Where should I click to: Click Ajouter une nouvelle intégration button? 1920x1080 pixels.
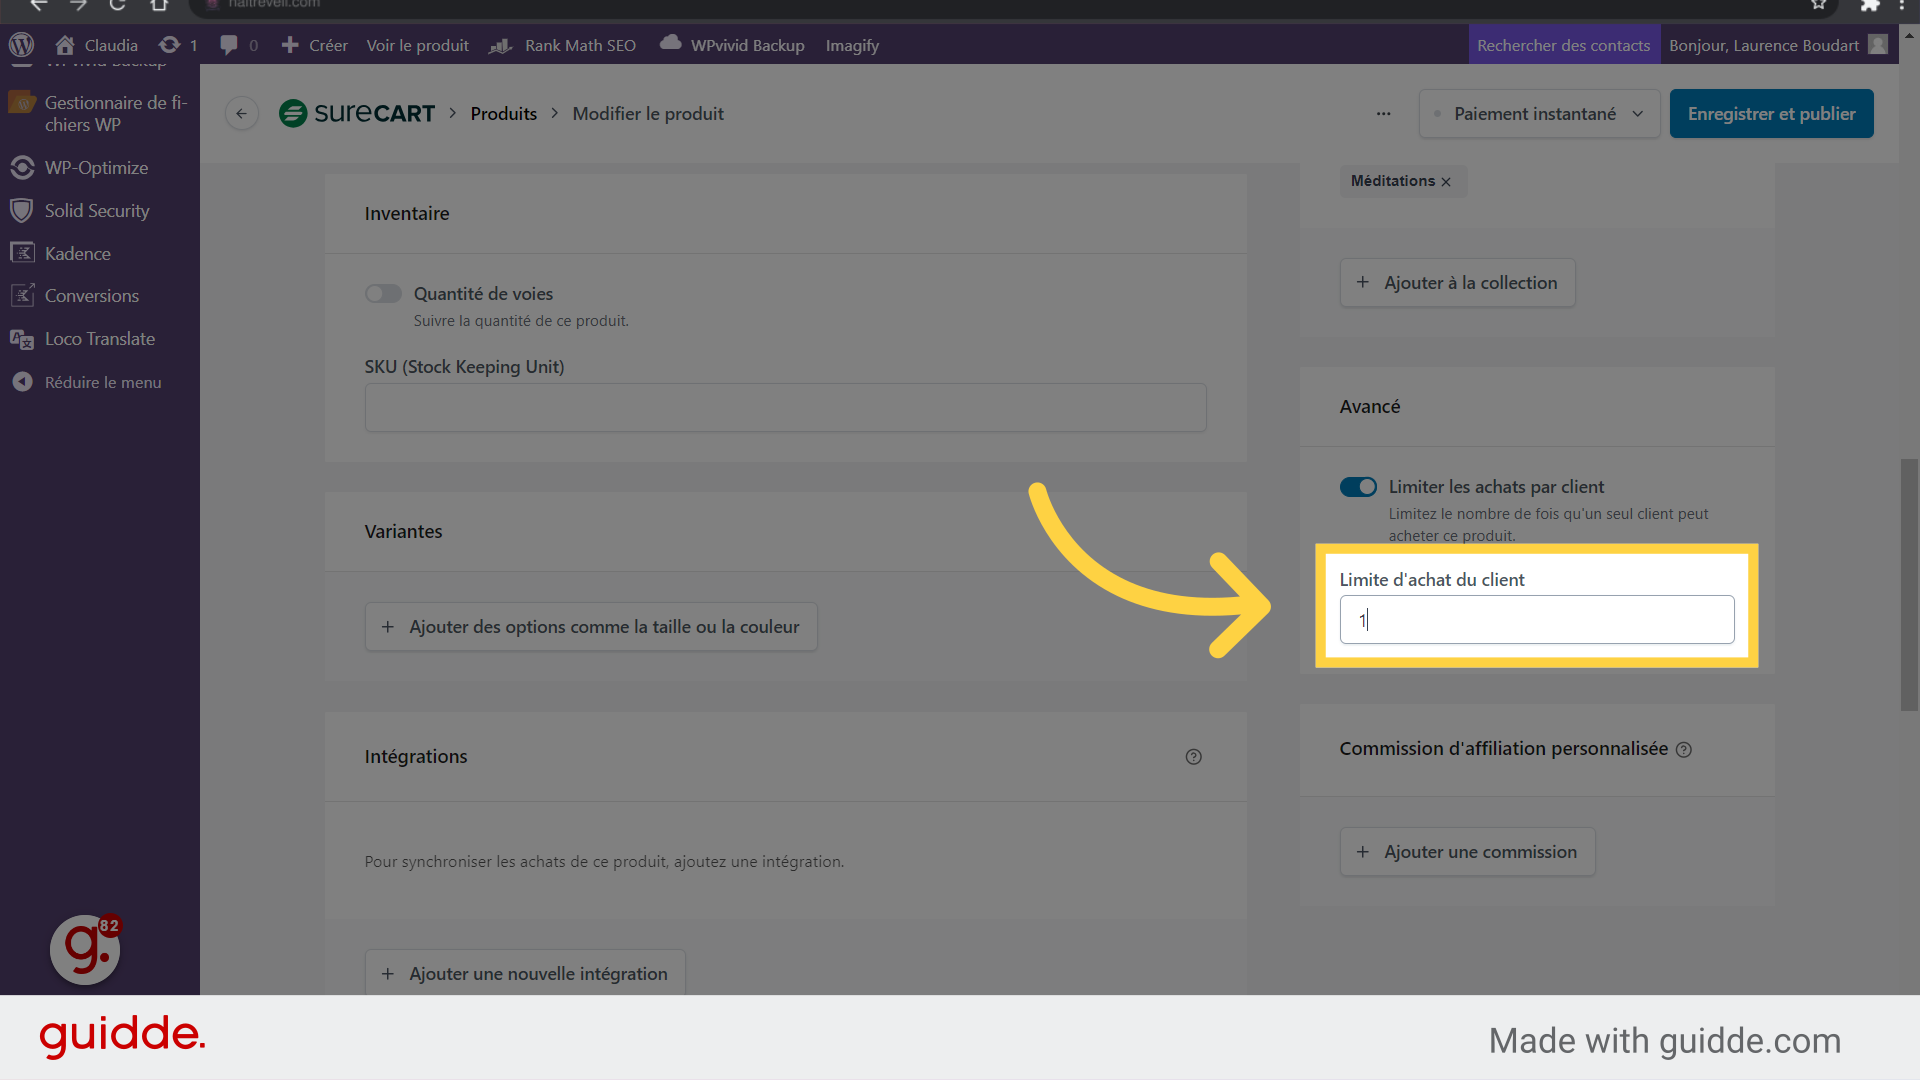(525, 972)
